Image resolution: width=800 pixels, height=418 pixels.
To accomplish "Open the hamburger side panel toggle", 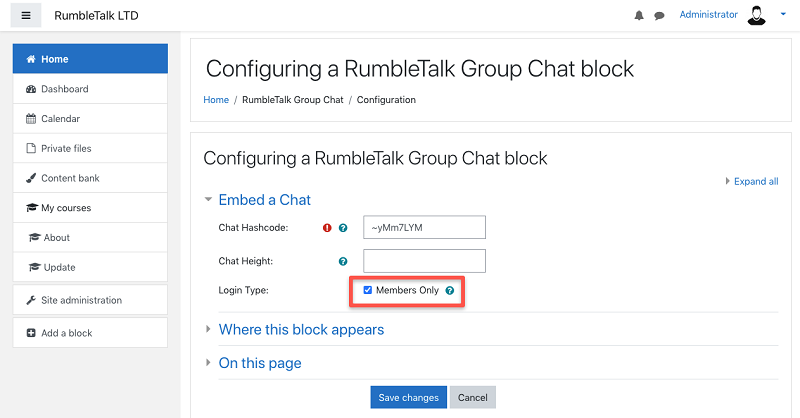I will click(x=26, y=15).
